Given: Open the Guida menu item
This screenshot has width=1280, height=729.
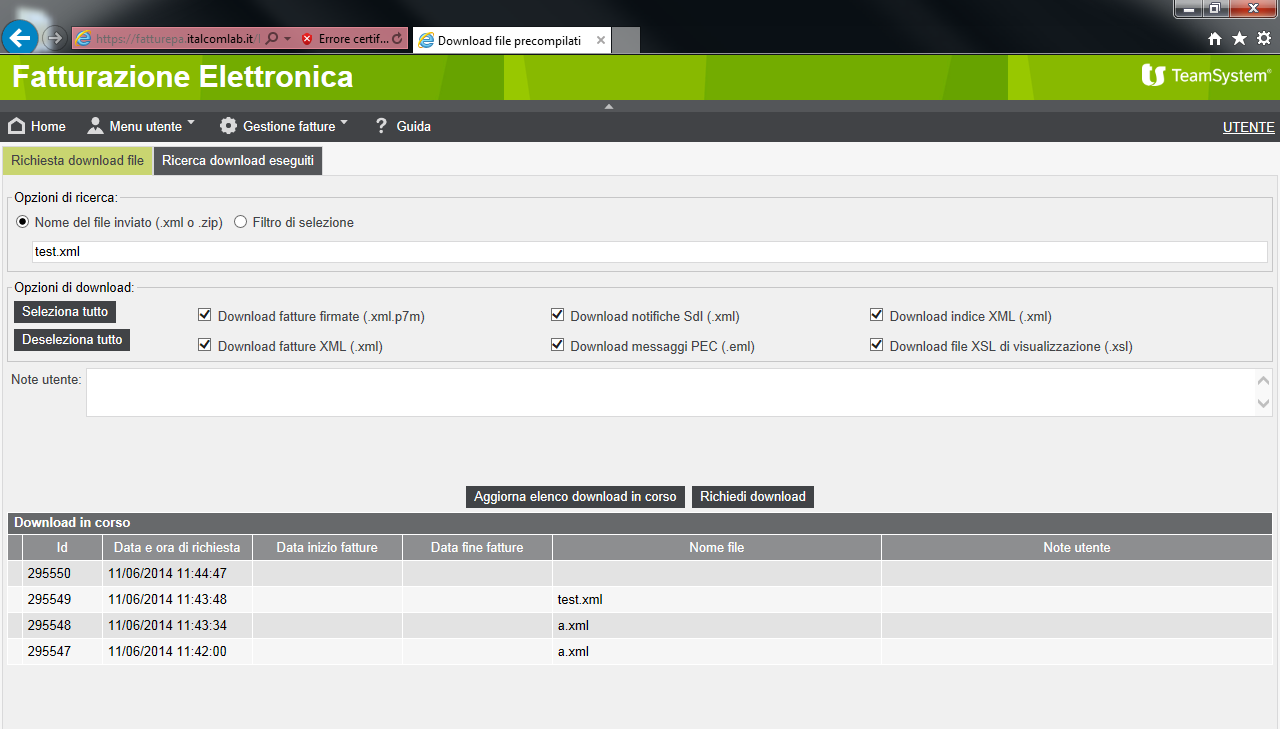Looking at the screenshot, I should (402, 126).
